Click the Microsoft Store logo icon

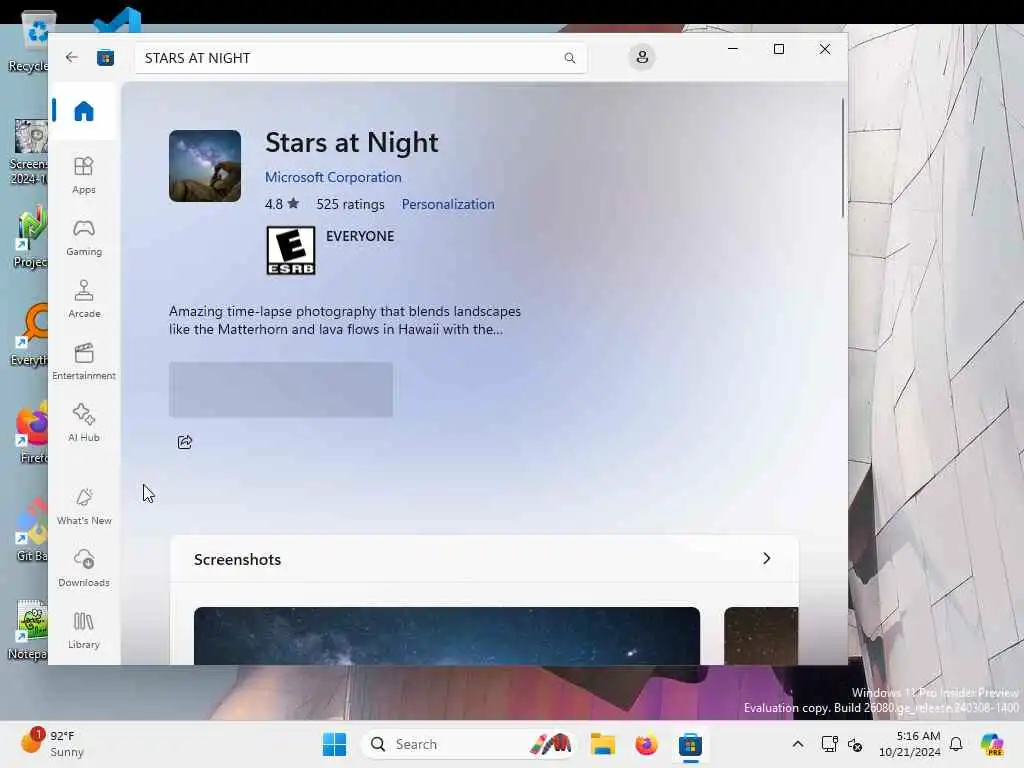coord(105,58)
